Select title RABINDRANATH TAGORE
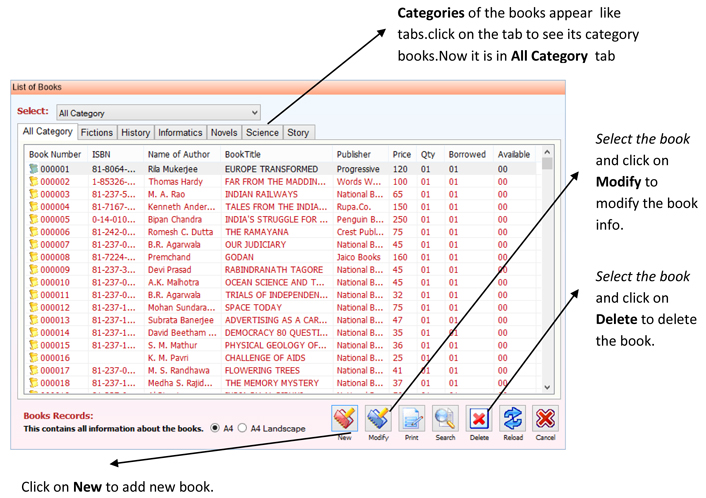The image size is (706, 498). (274, 270)
